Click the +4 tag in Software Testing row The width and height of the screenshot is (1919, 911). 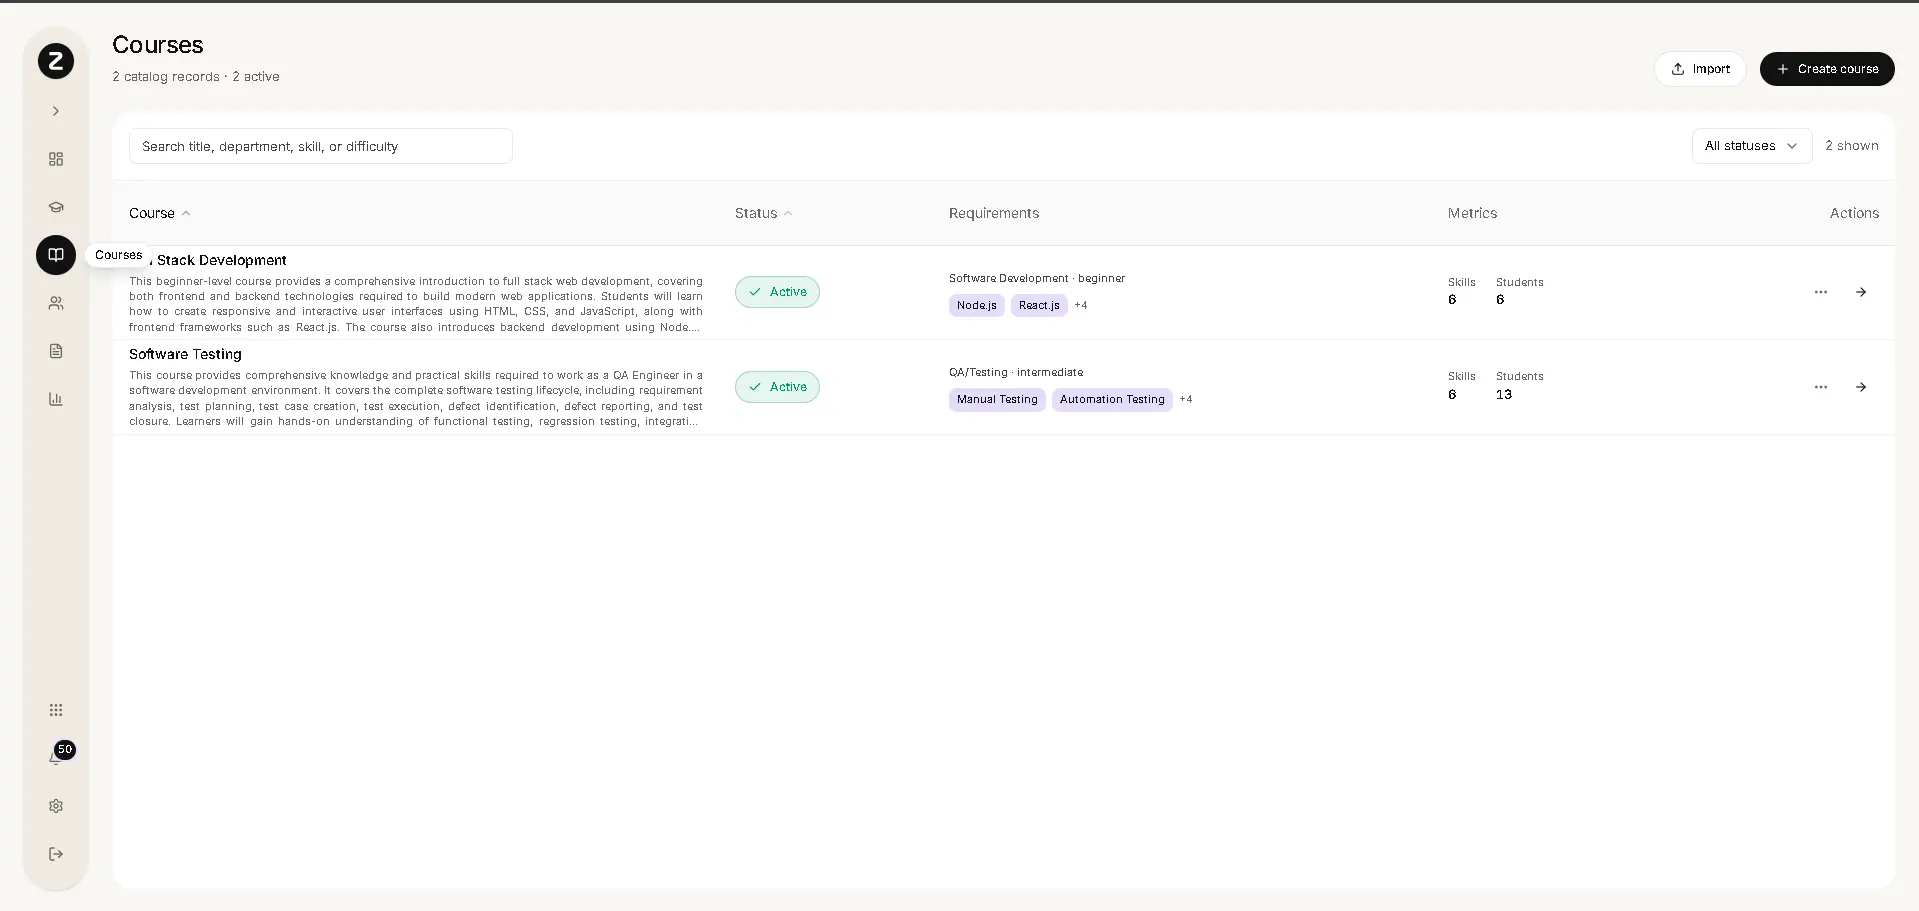(x=1186, y=399)
